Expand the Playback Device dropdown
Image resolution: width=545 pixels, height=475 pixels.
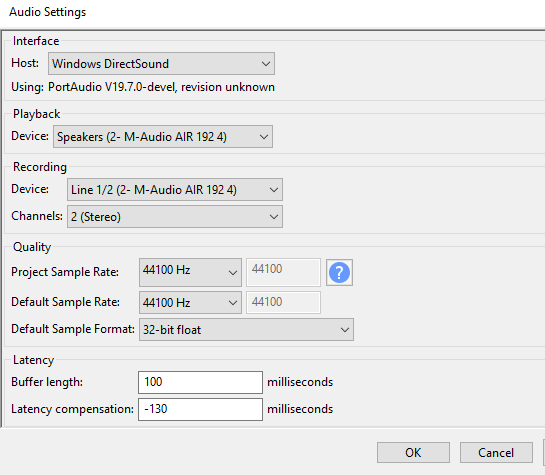(x=163, y=137)
